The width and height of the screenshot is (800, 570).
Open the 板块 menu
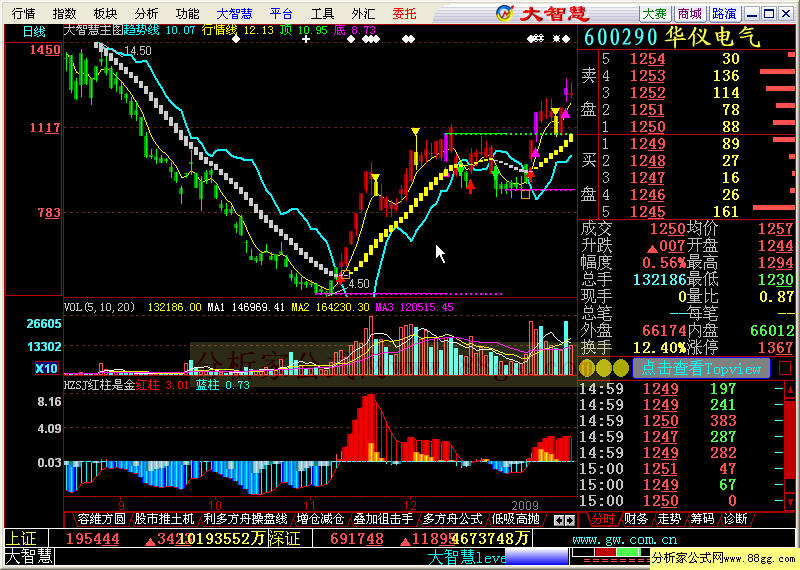(105, 13)
